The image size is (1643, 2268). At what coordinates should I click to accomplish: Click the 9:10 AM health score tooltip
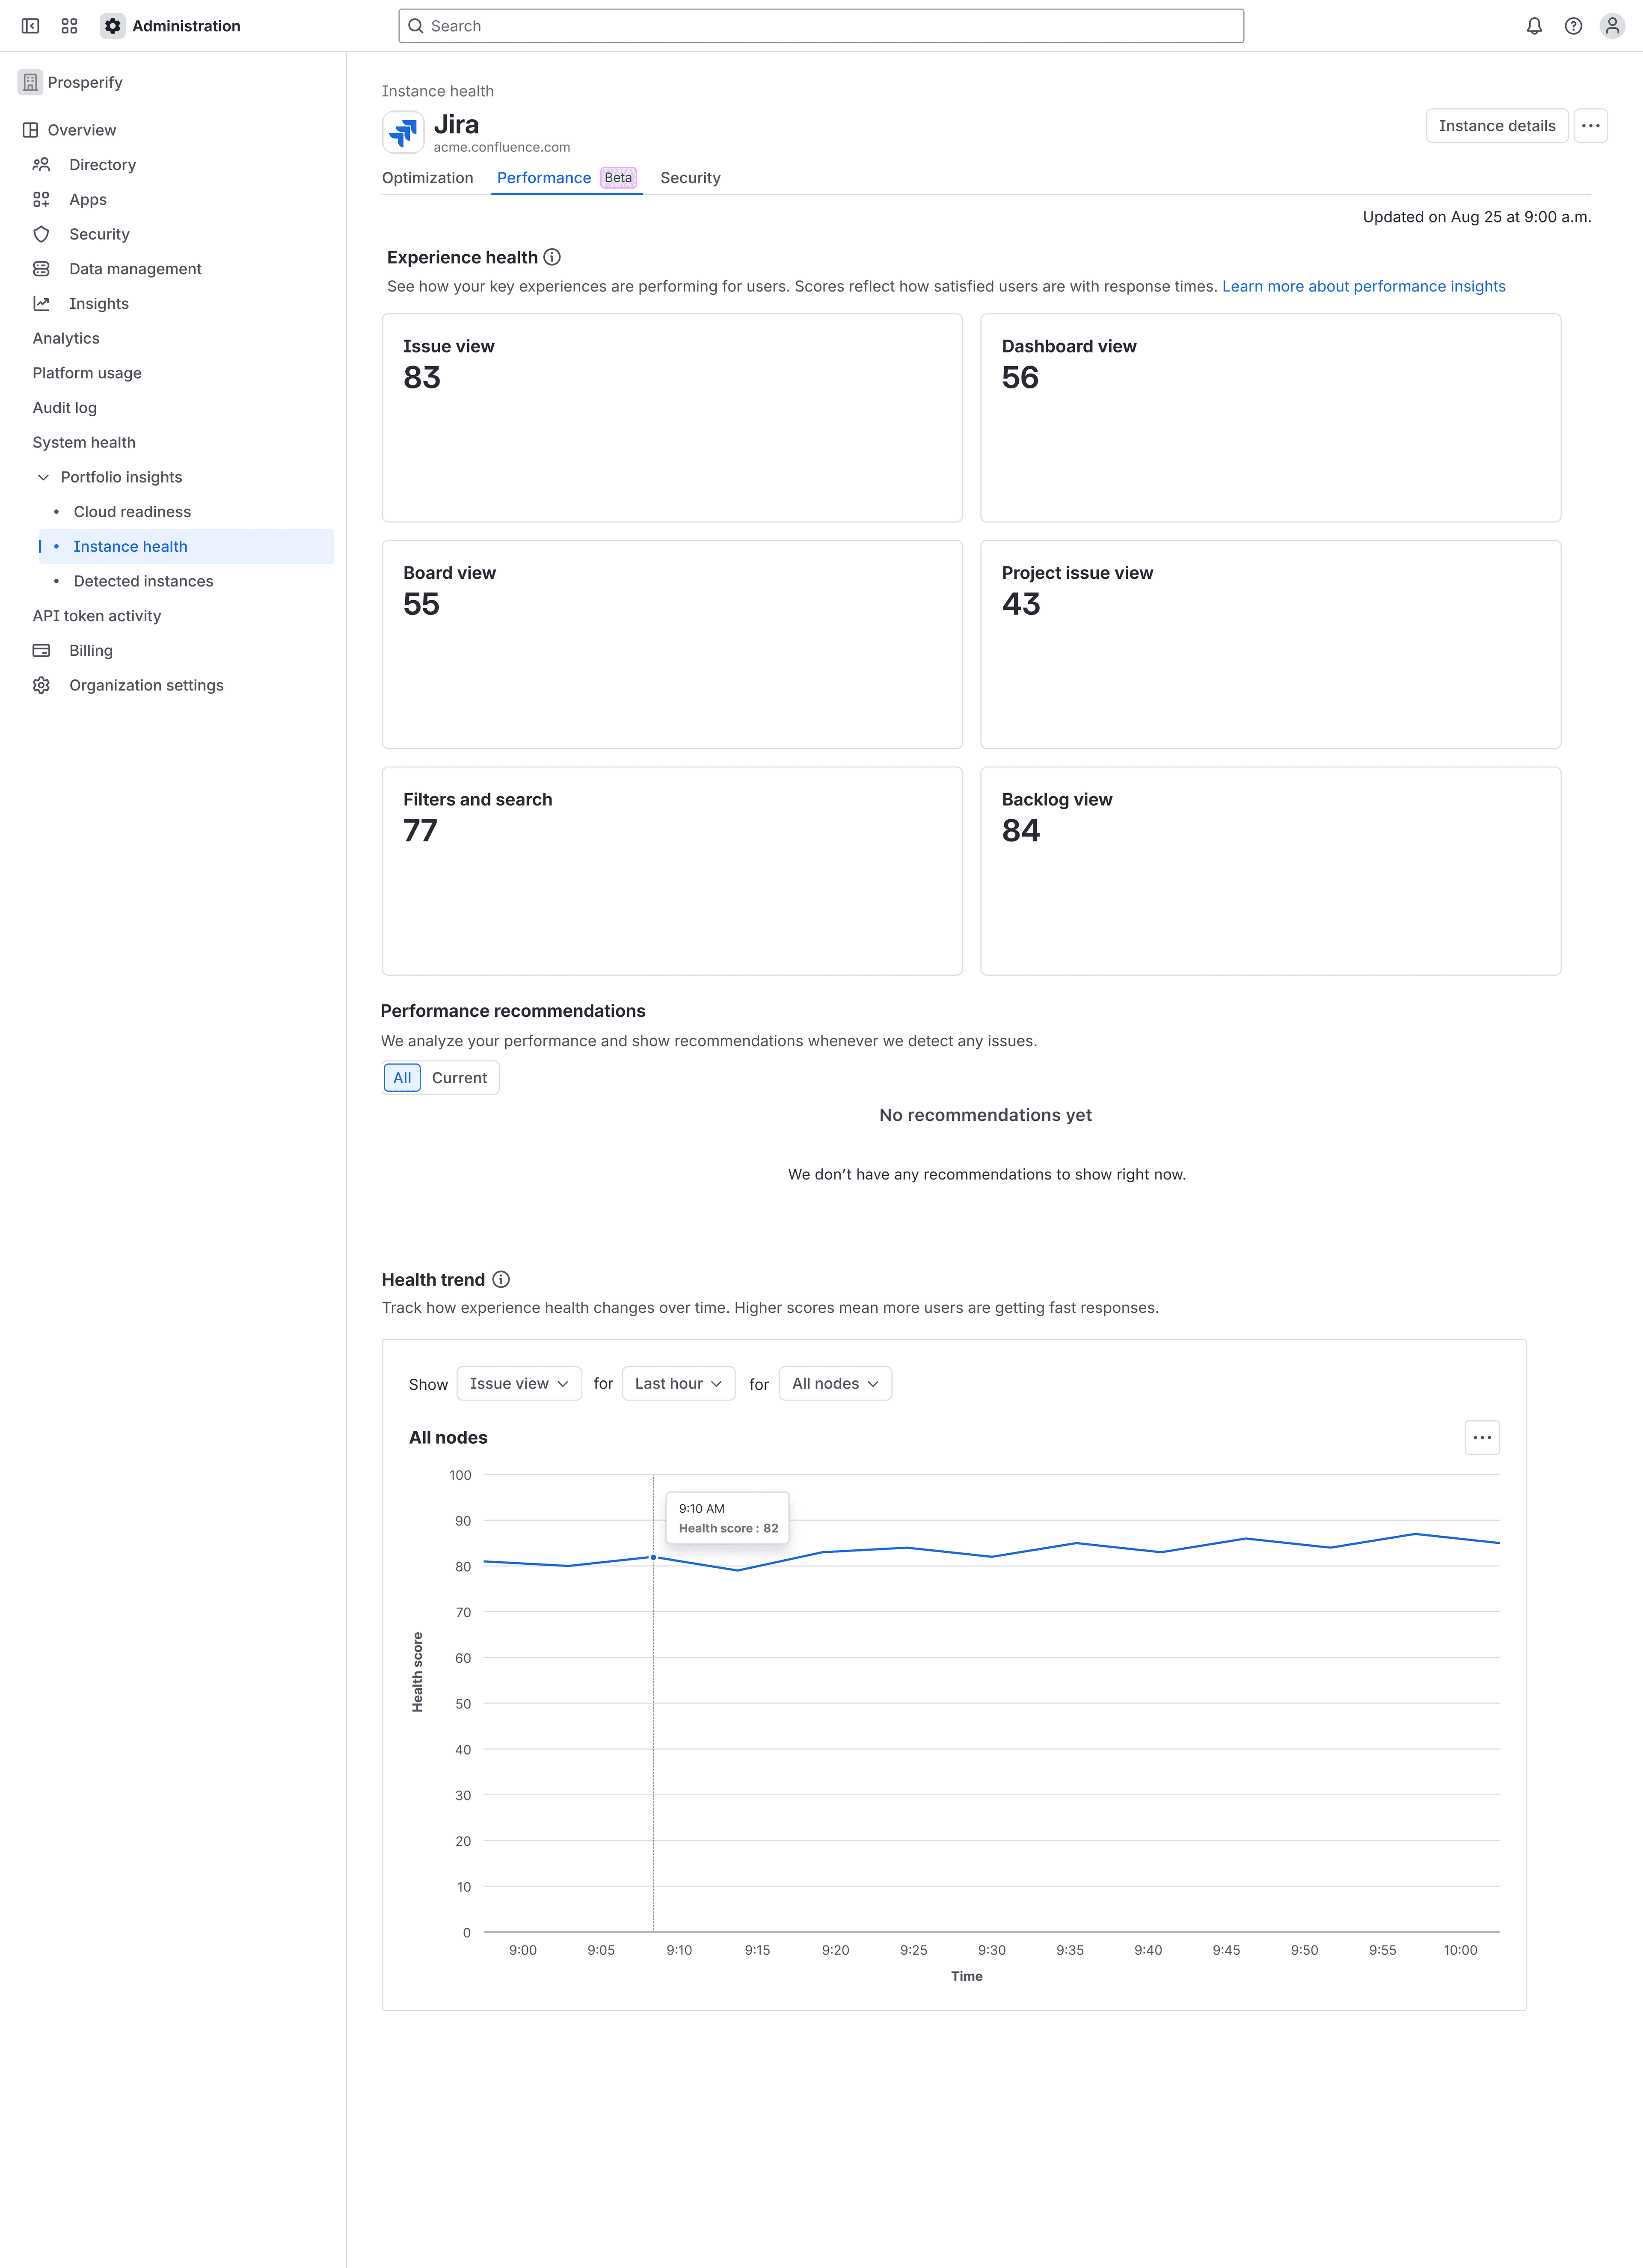(x=728, y=1518)
